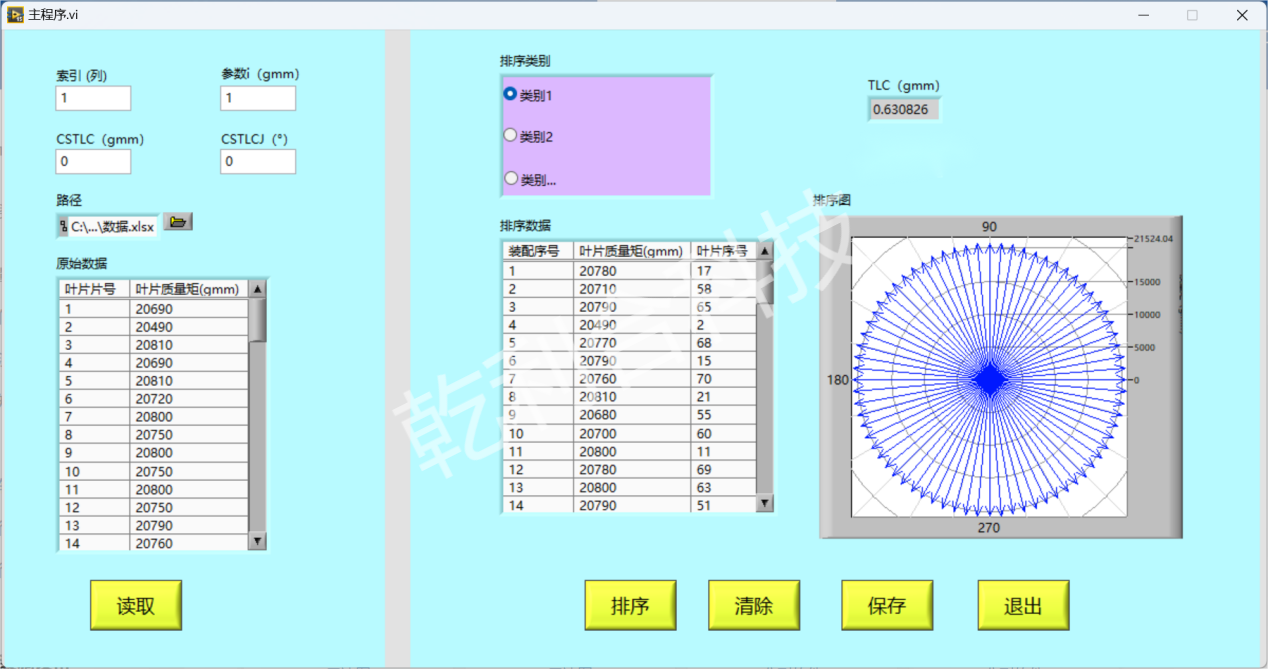Click the LabVIEW icon in title bar
The image size is (1268, 669).
click(15, 15)
